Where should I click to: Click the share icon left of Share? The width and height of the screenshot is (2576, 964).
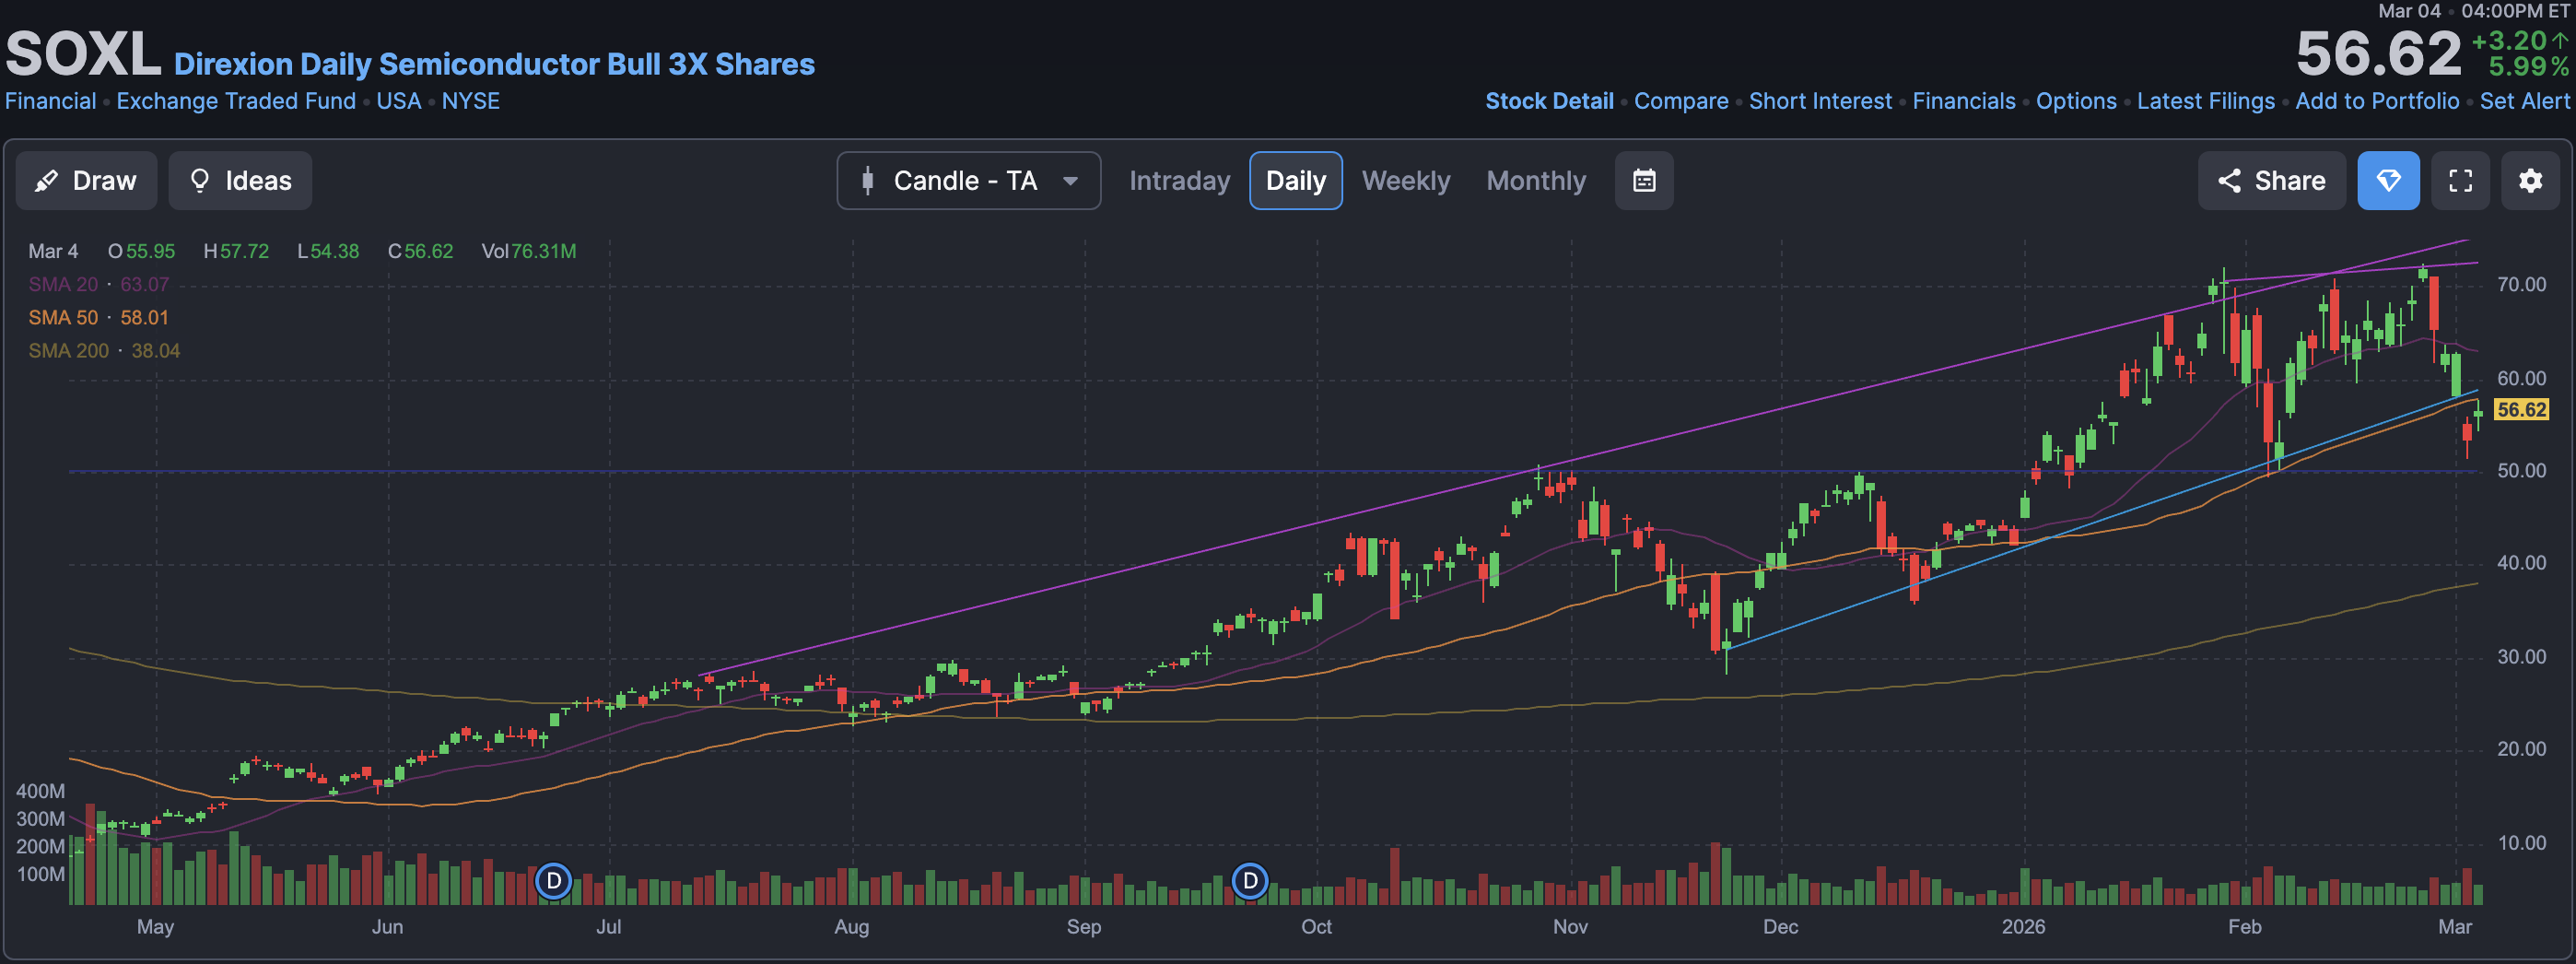click(x=2229, y=181)
